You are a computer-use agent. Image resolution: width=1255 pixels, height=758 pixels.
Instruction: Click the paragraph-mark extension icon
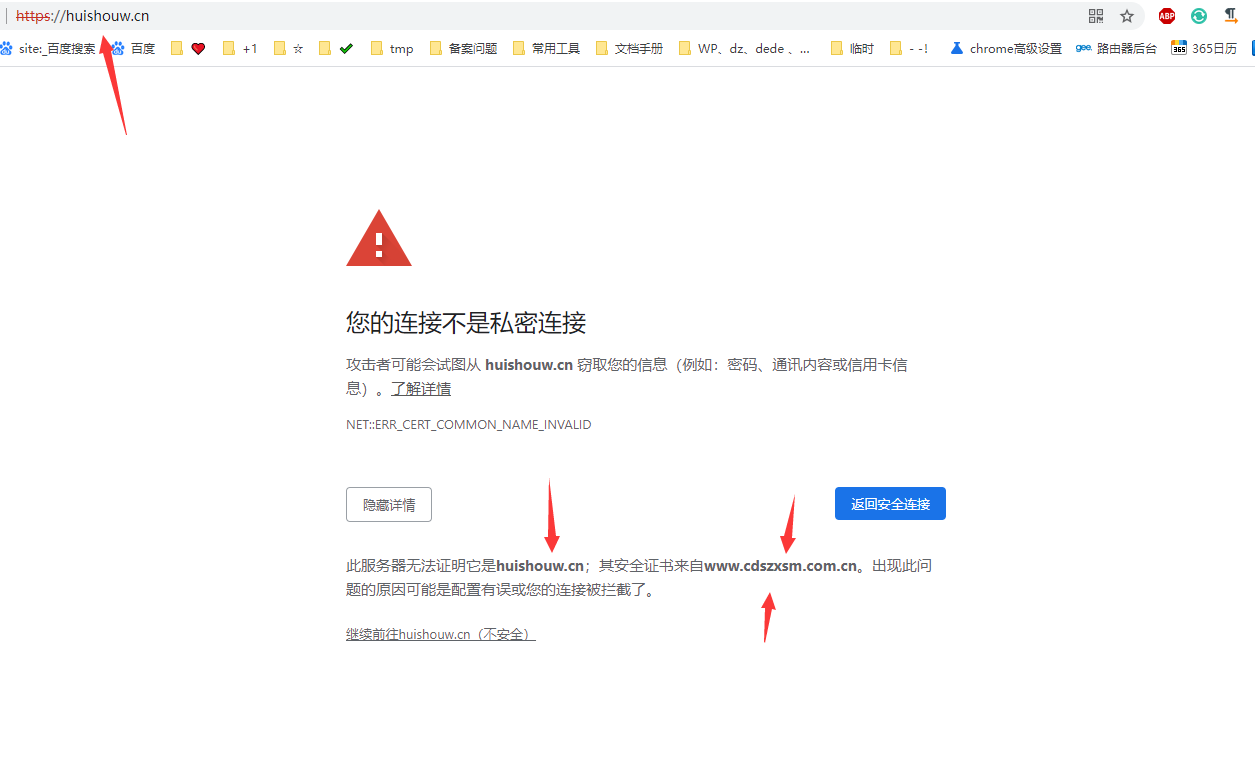pos(1230,15)
